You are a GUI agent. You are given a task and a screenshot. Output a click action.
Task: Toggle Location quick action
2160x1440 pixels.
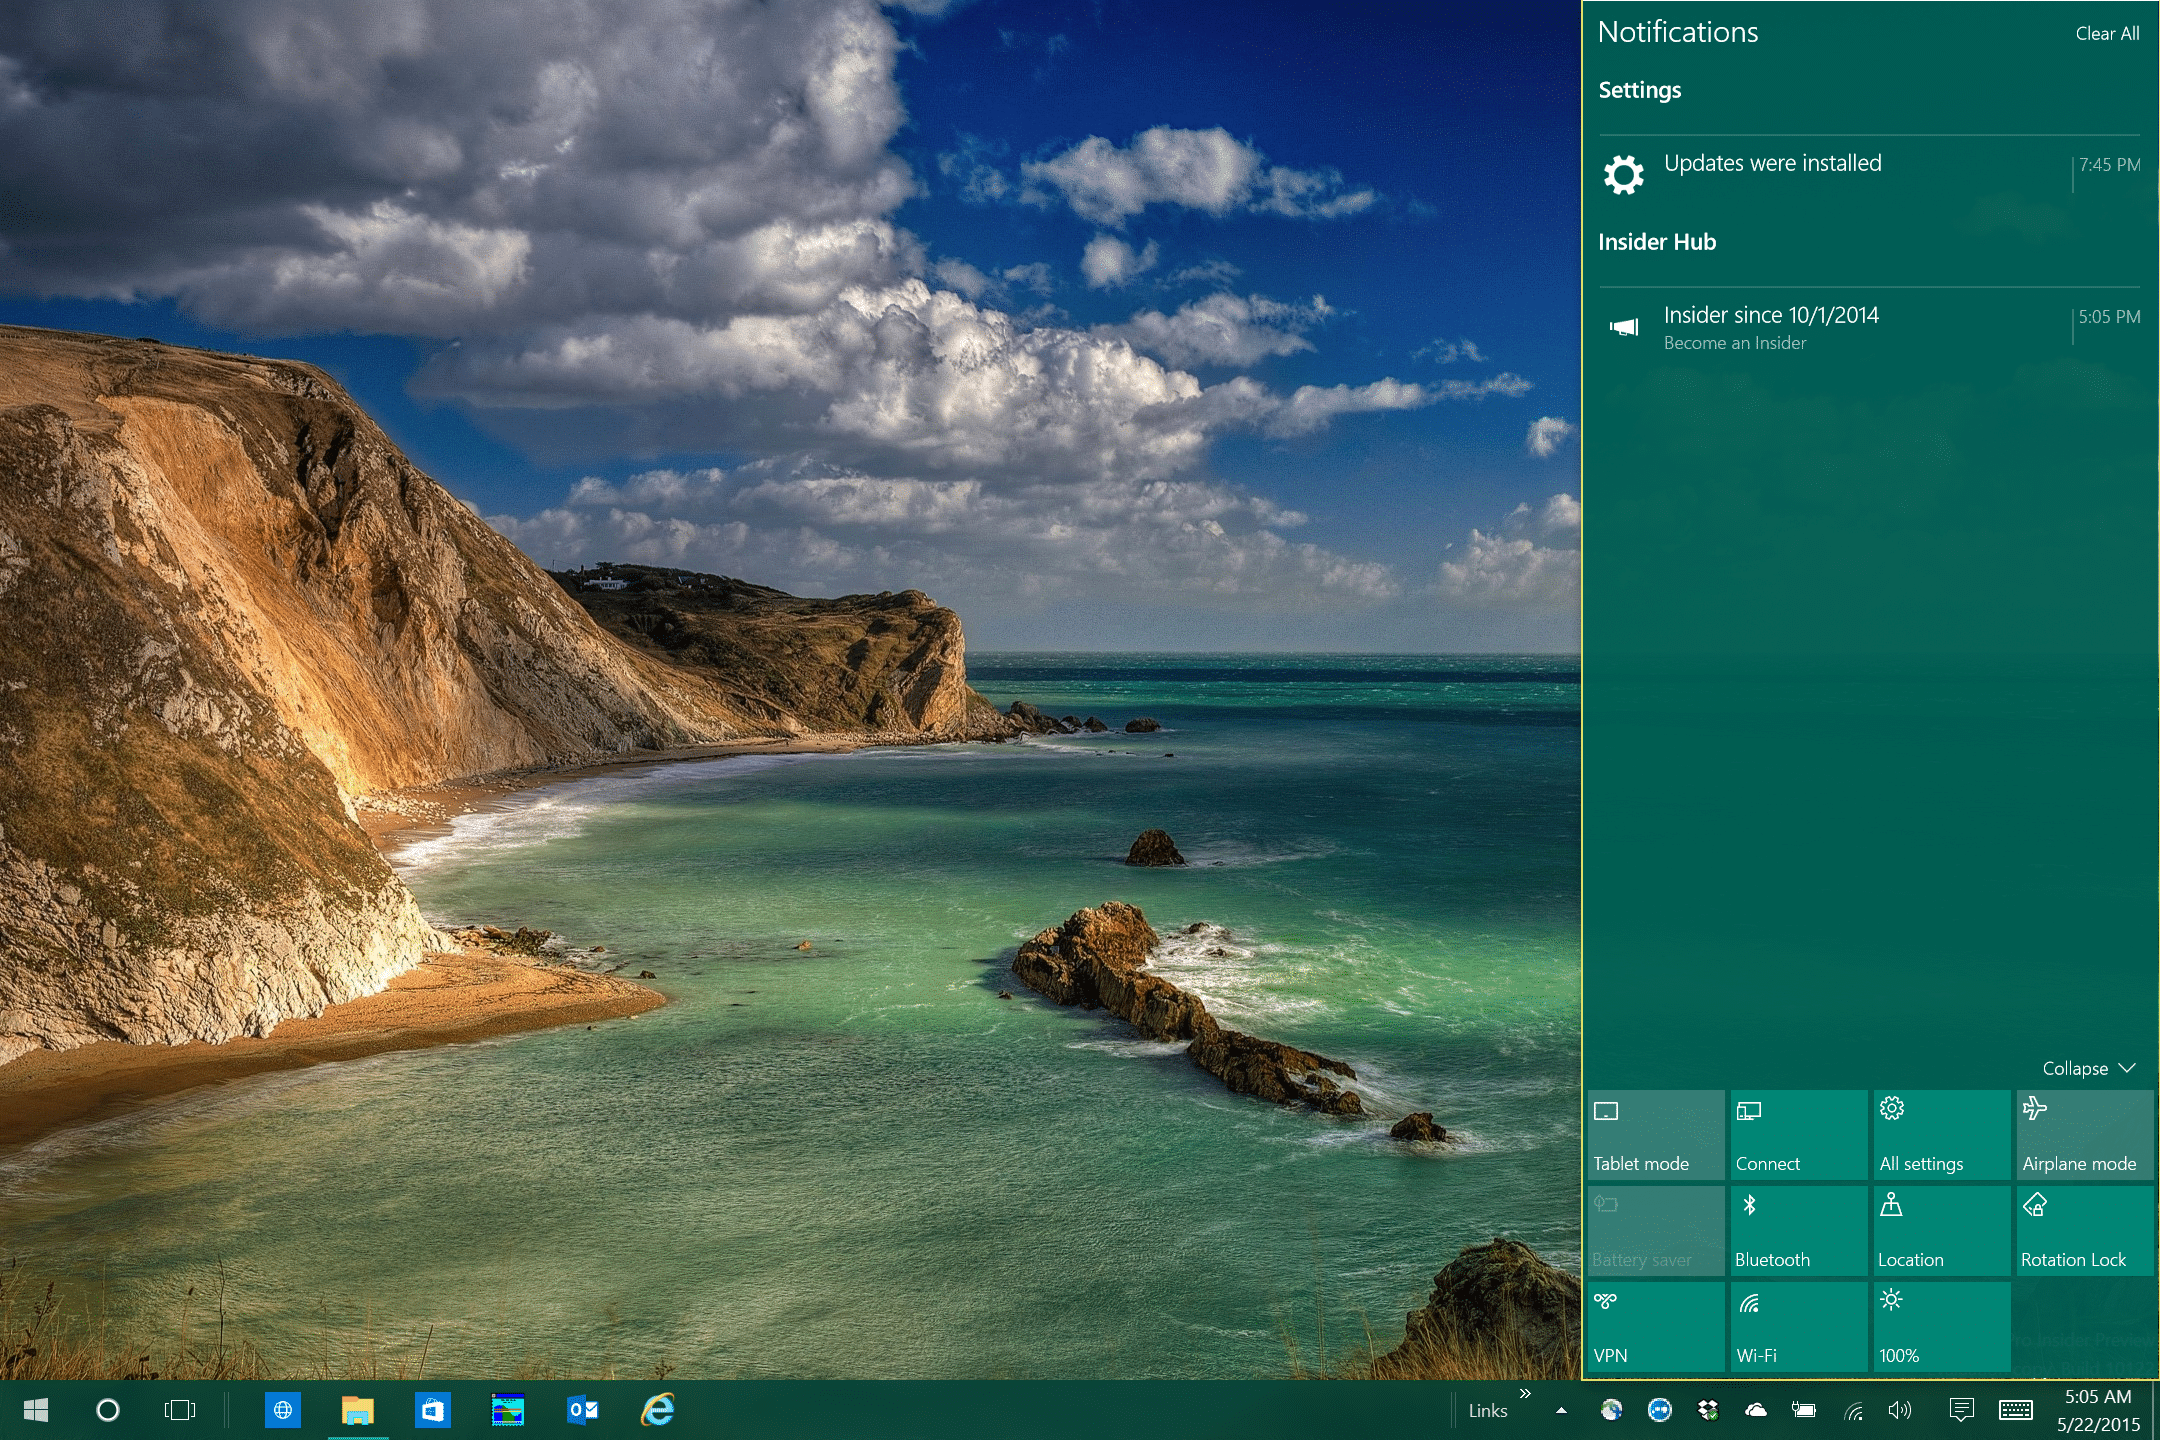tap(1941, 1231)
